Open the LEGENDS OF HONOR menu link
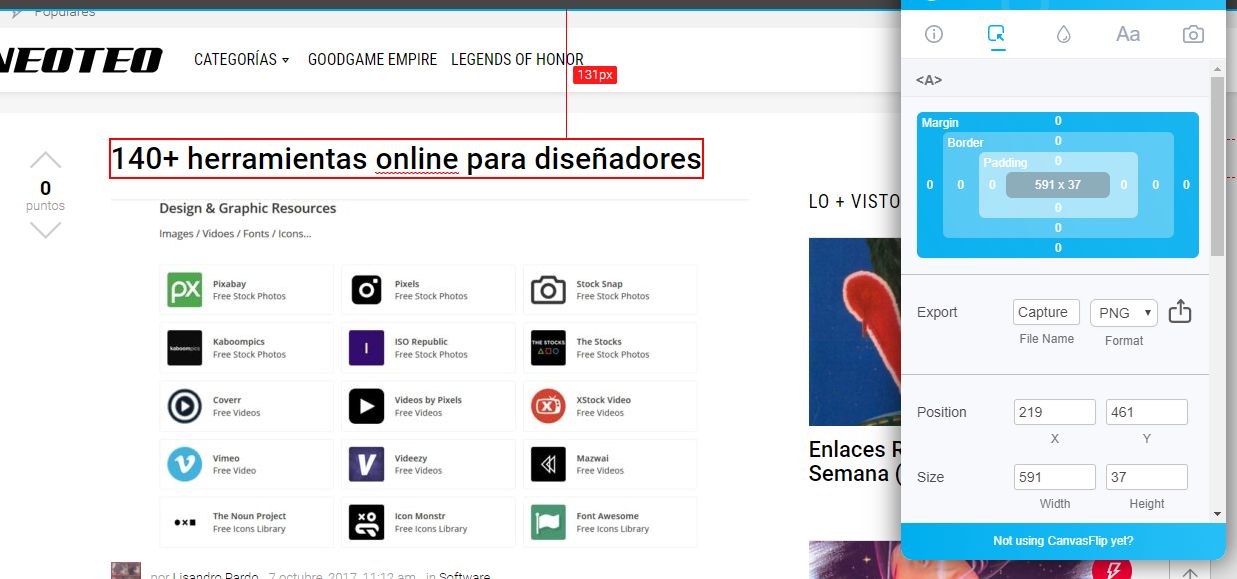Screen dimensions: 1237x579 [517, 60]
